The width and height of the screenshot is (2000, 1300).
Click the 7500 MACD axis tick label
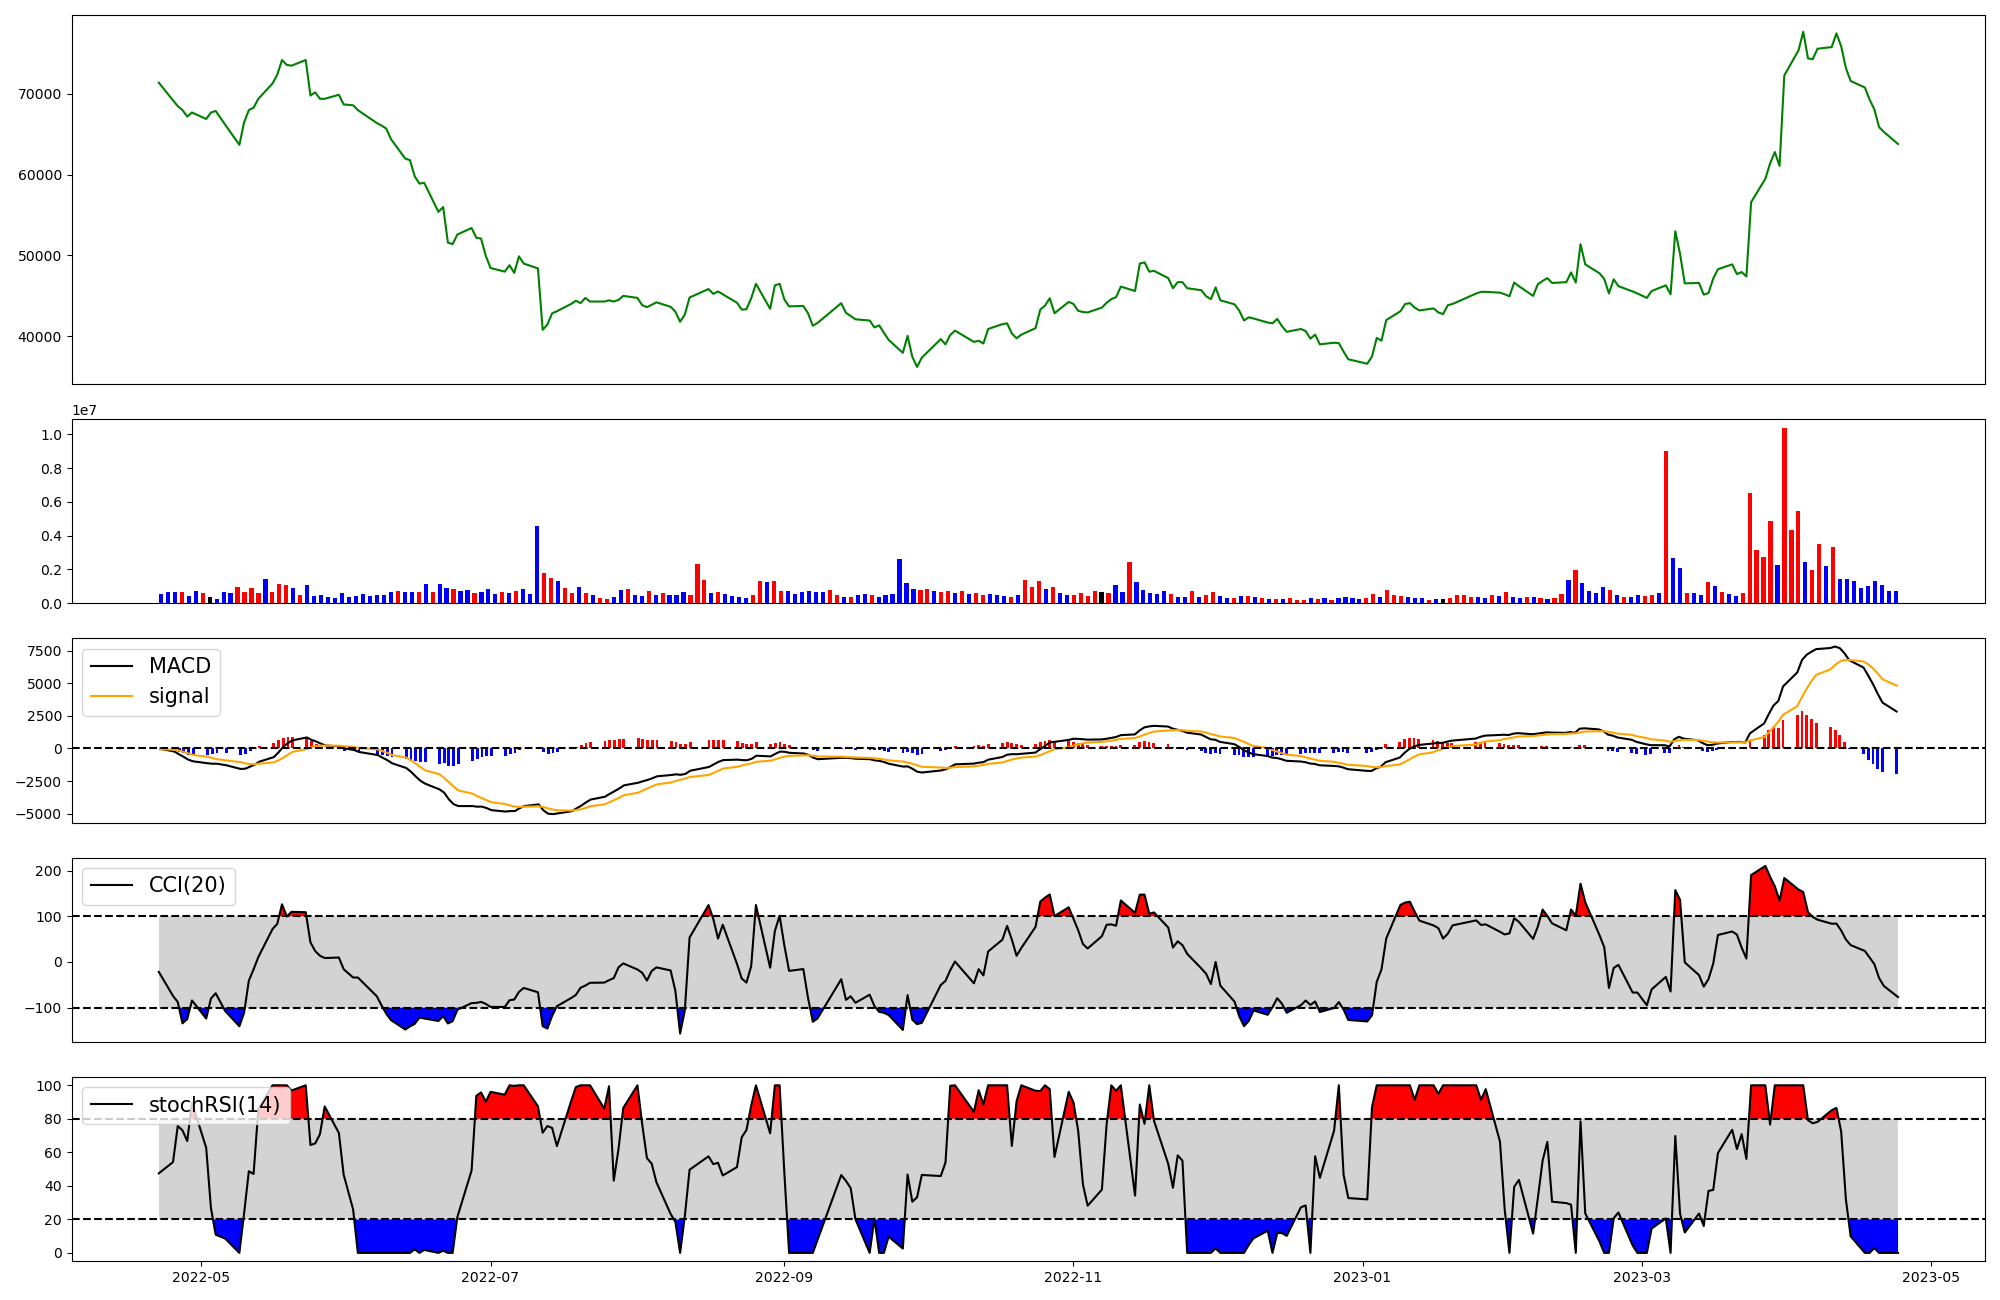[x=44, y=652]
